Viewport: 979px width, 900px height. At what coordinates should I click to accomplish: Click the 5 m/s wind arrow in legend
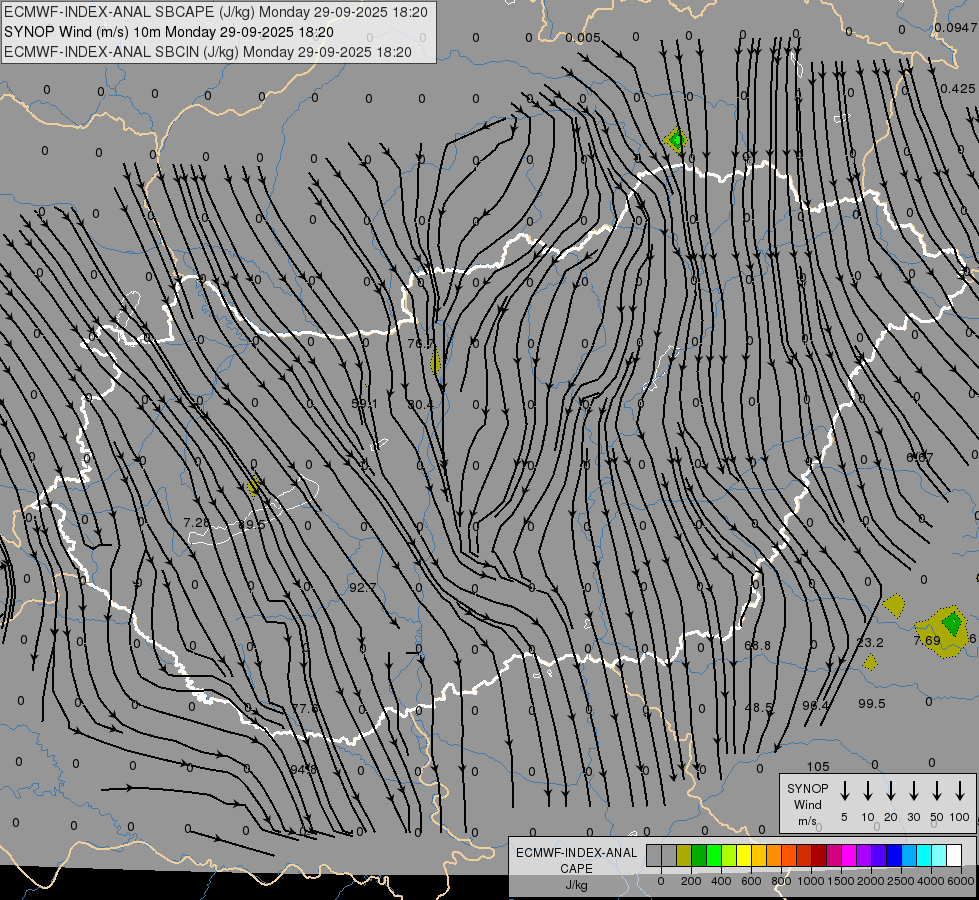(x=845, y=791)
